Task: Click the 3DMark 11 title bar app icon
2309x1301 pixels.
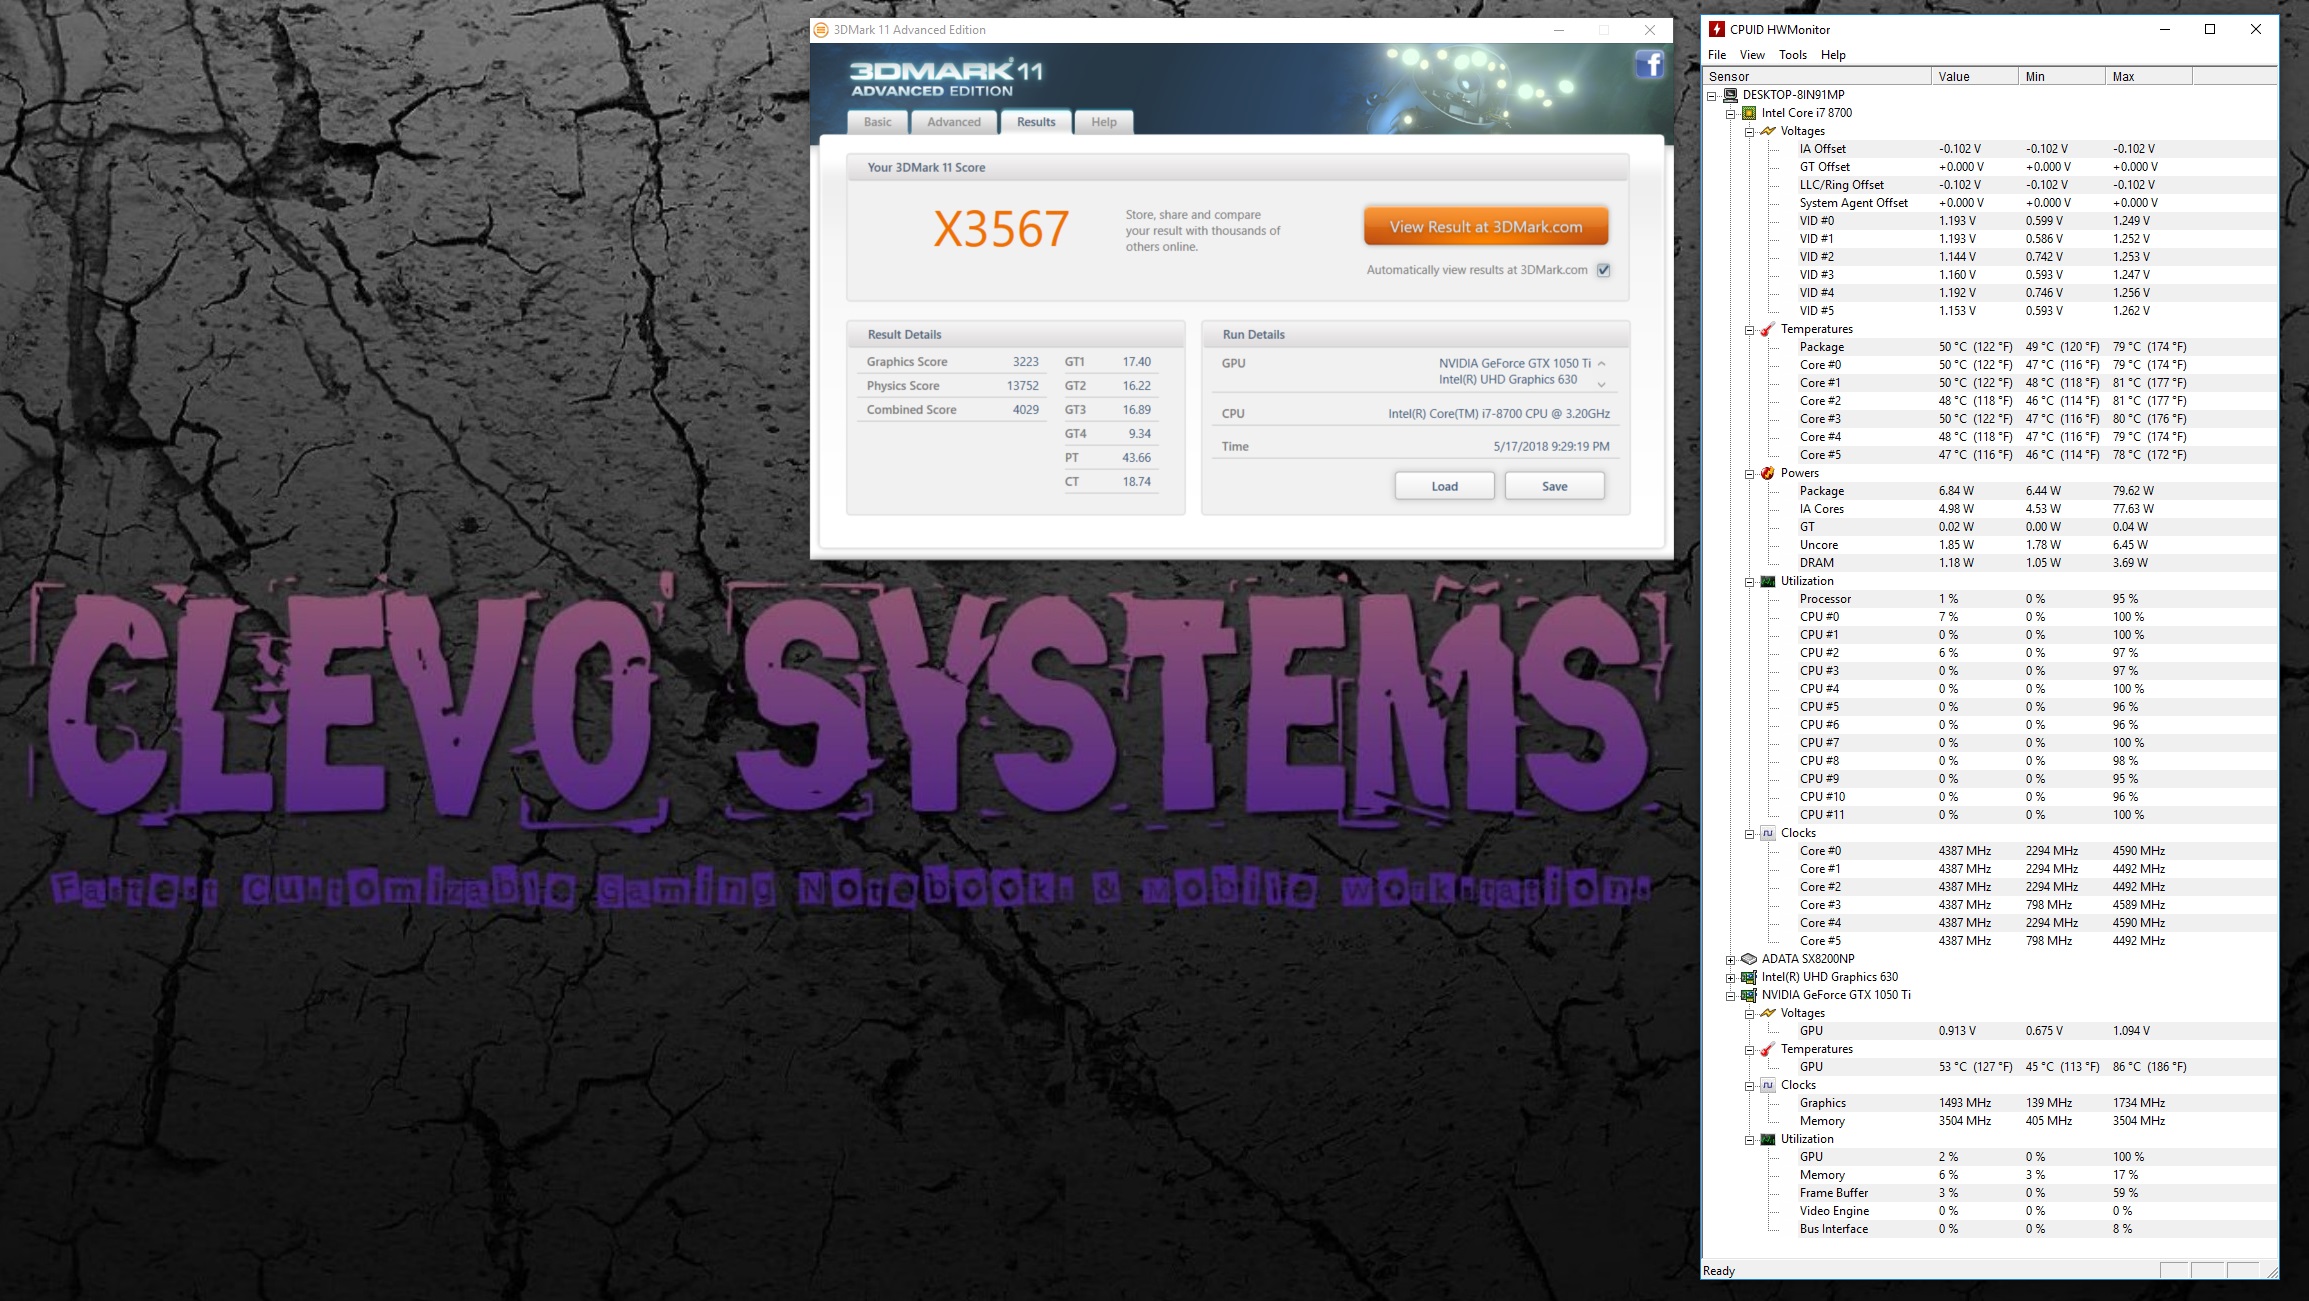Action: 821,30
